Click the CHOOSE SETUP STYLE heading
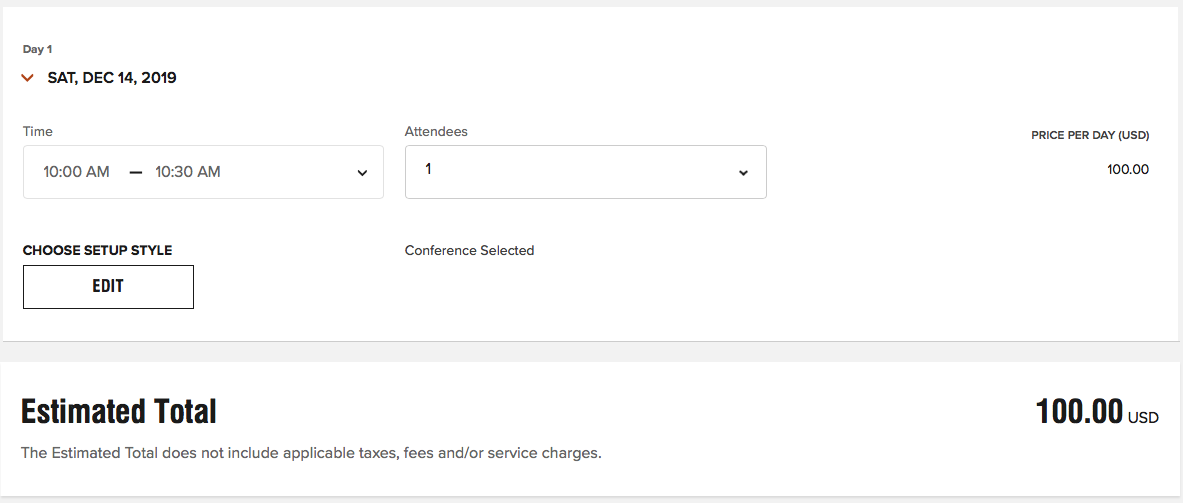 (x=97, y=250)
